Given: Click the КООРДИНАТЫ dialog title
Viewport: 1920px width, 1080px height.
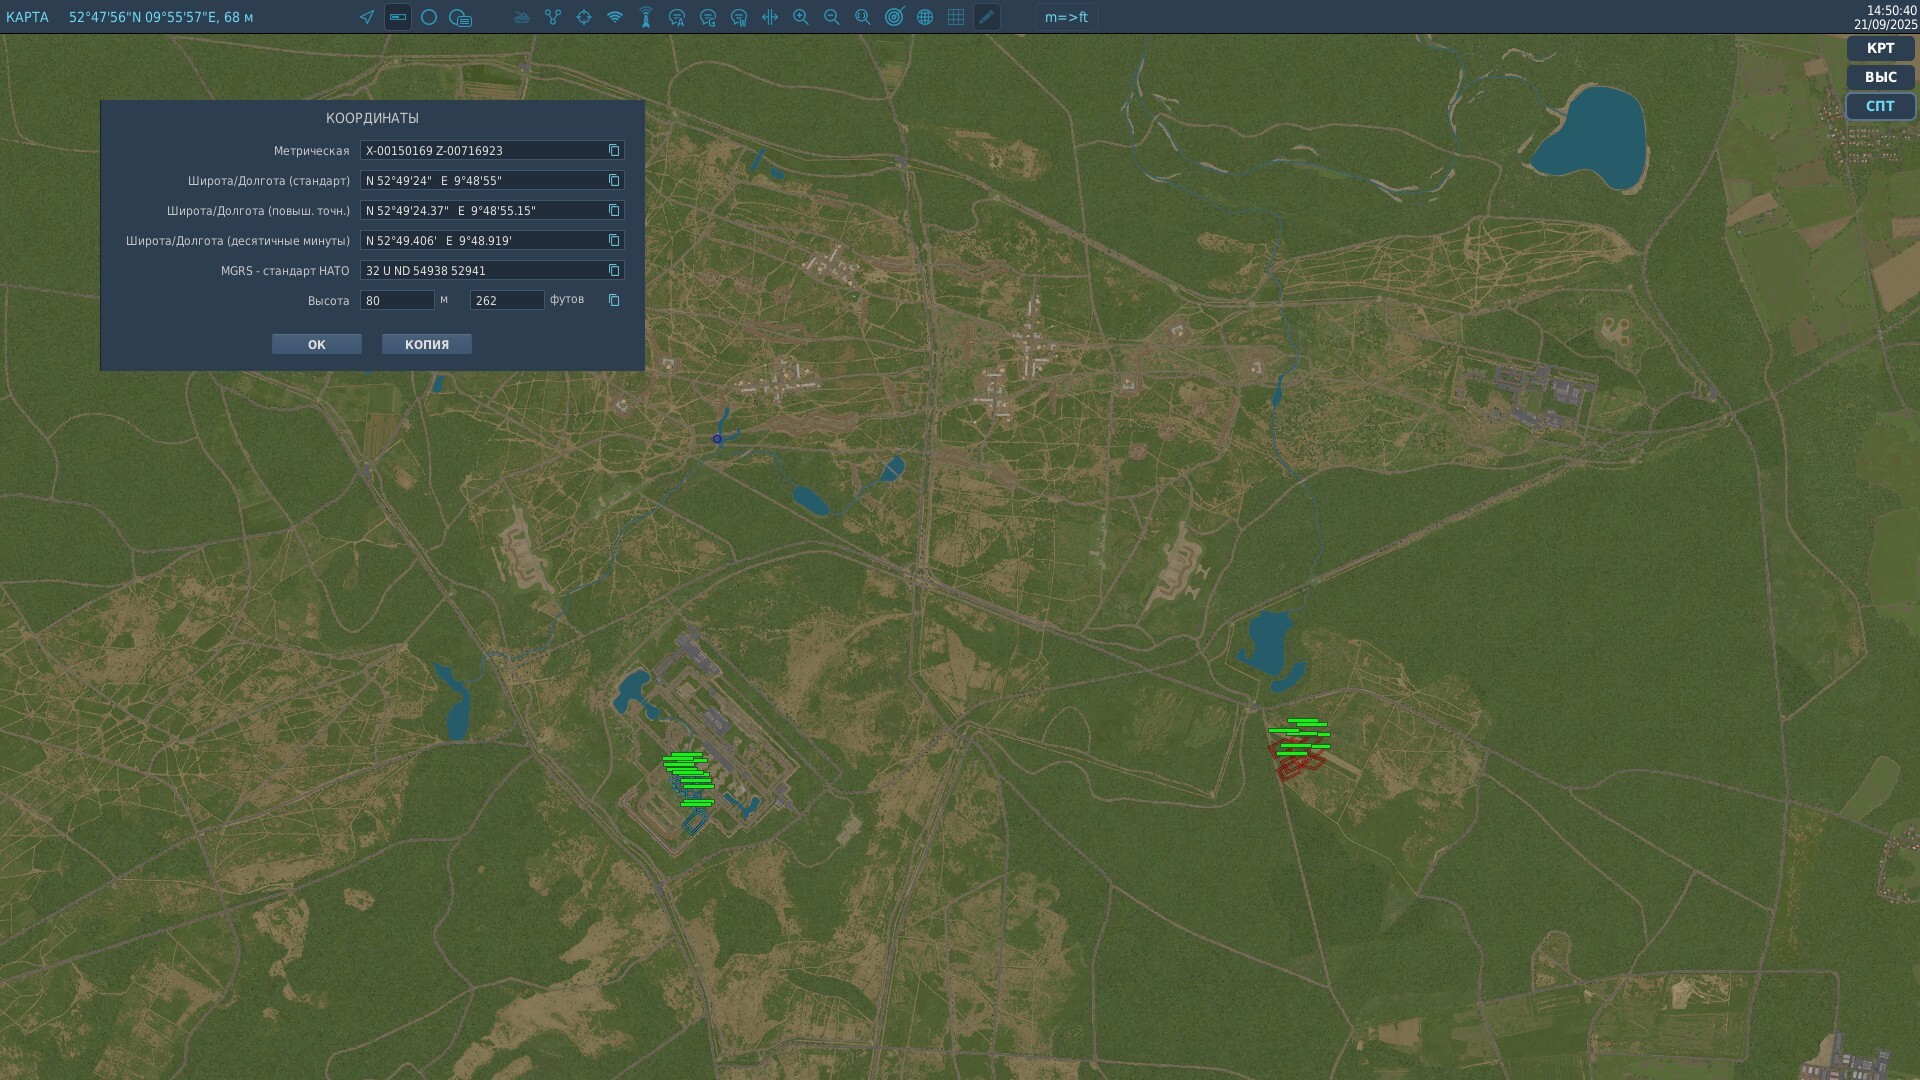Looking at the screenshot, I should (372, 118).
